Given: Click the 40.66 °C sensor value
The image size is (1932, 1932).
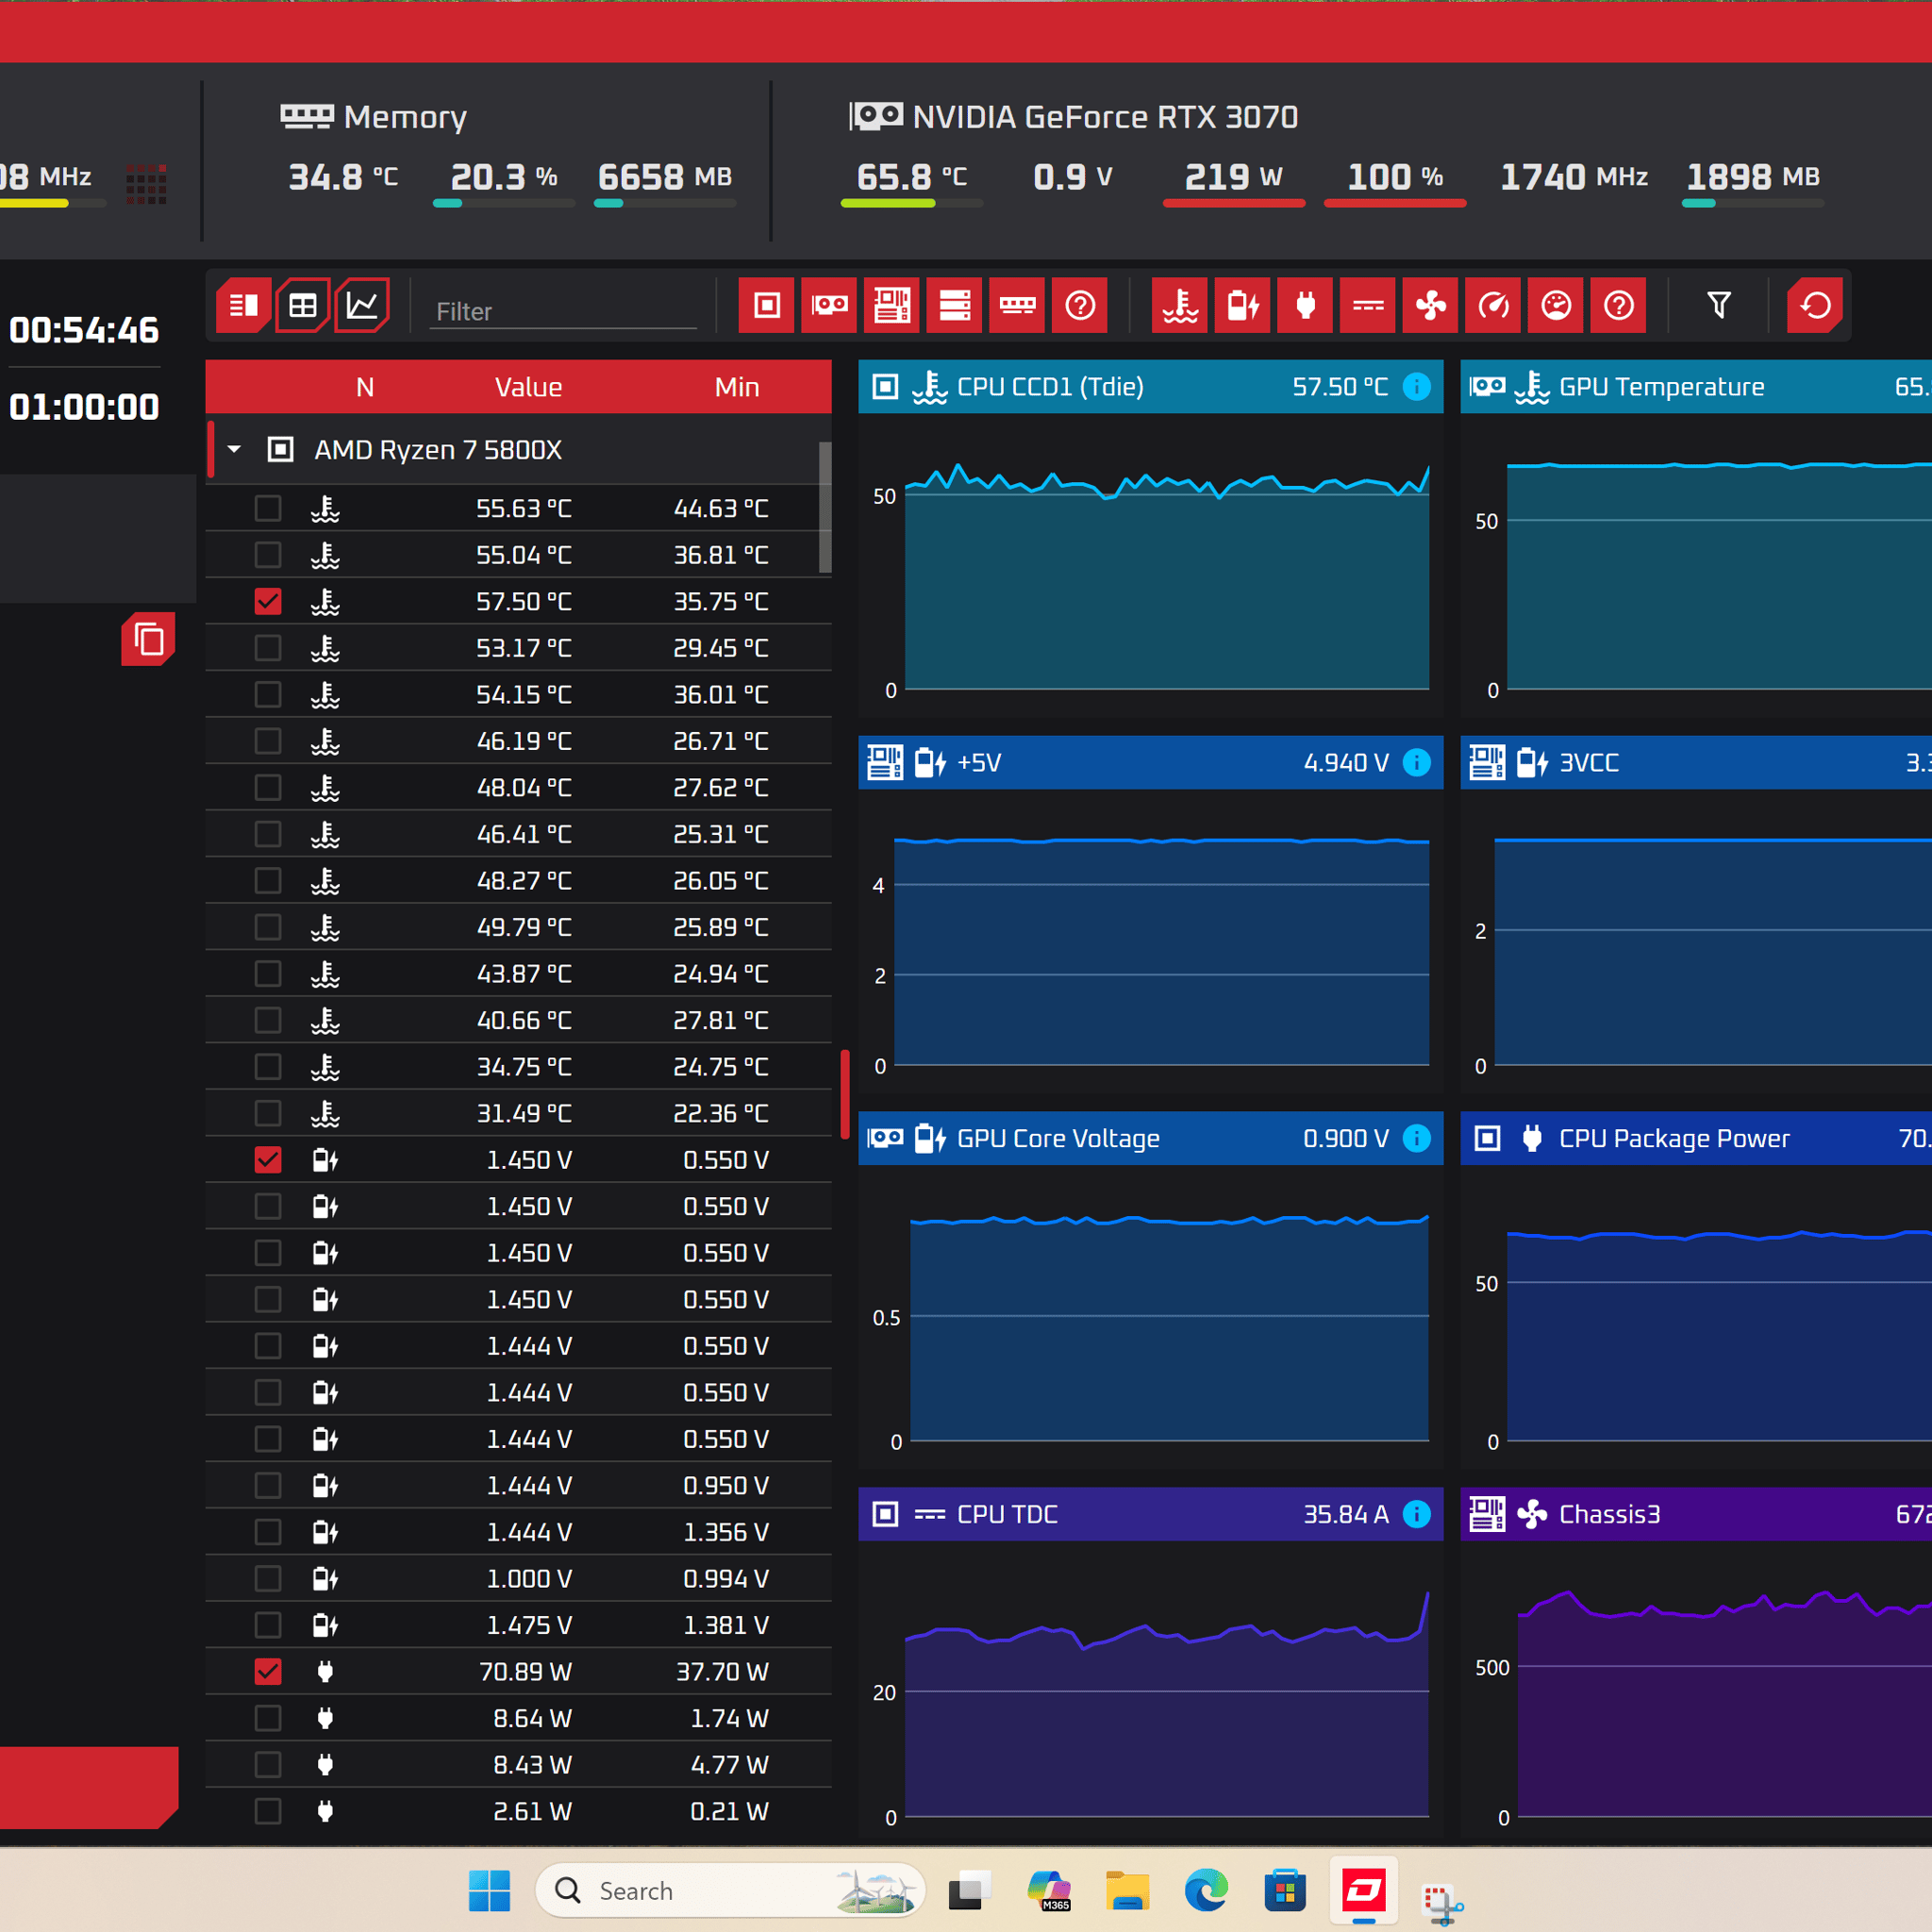Looking at the screenshot, I should click(x=524, y=1020).
